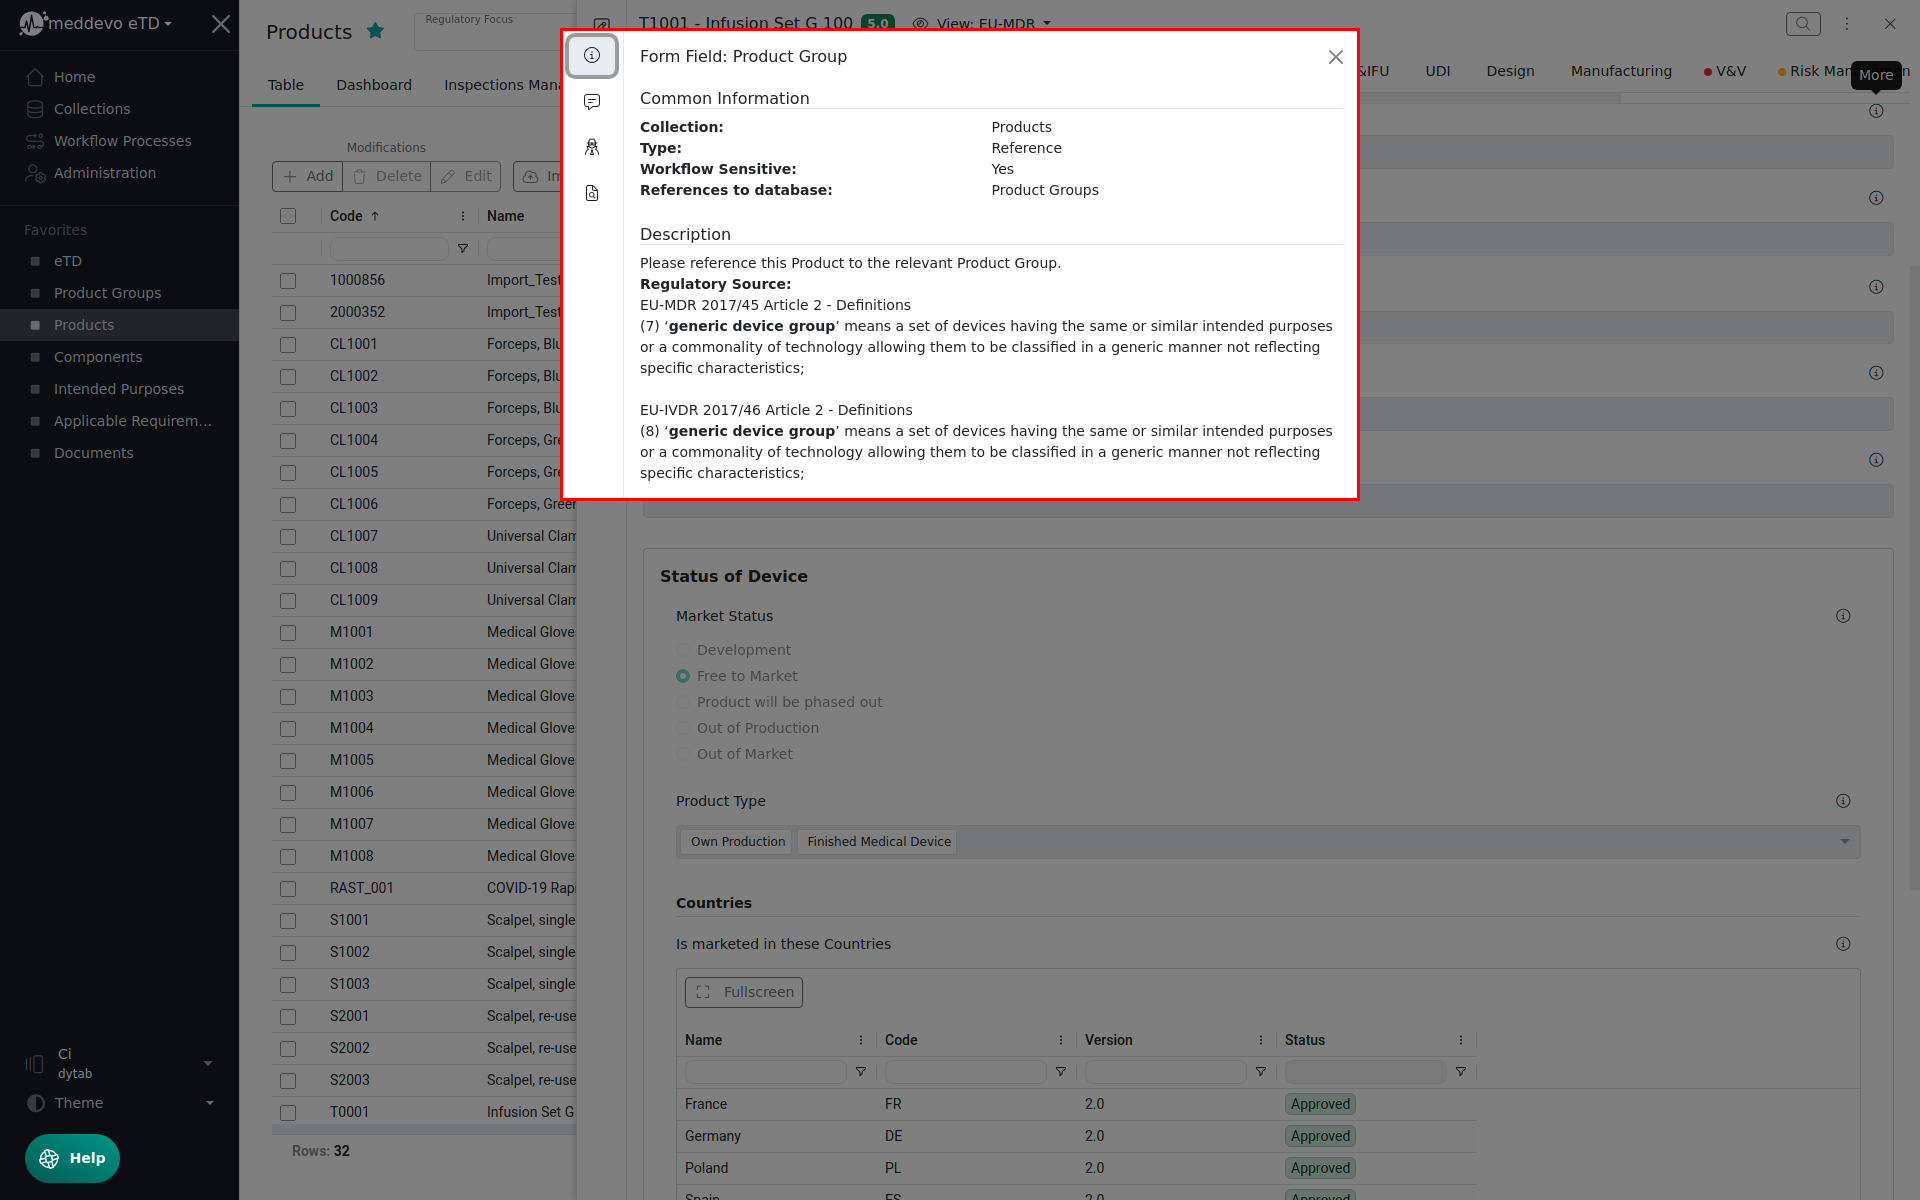Click the Name filter input in Countries table
Screen dimensions: 1920x1200
[765, 1072]
